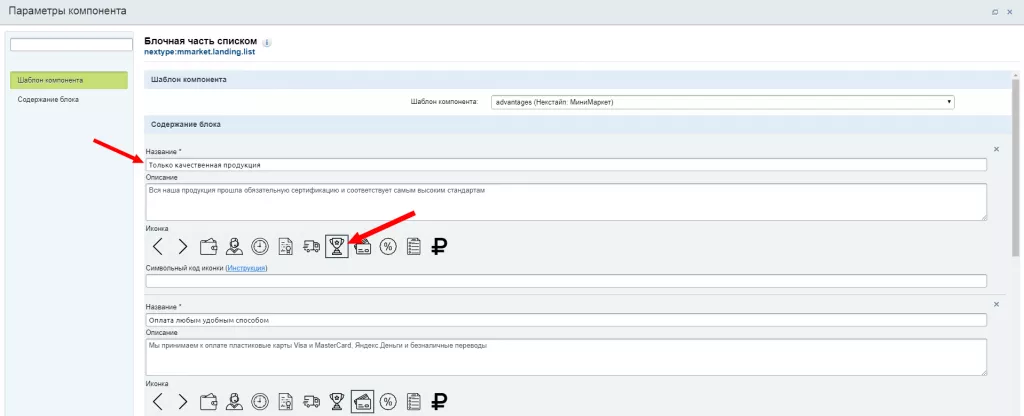
Task: Open the 'Инструкция' link
Action: 247,268
